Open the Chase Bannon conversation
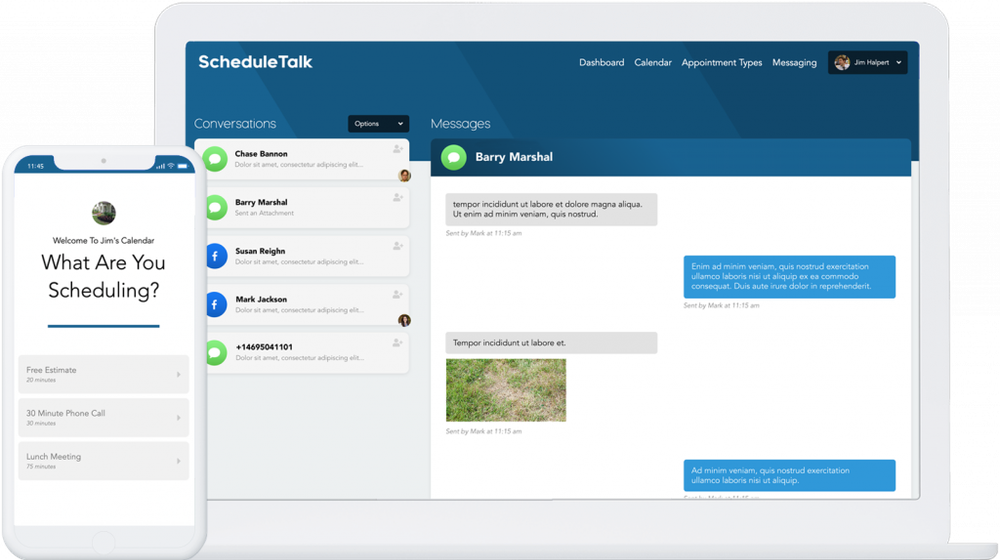This screenshot has width=1000, height=560. [x=302, y=159]
